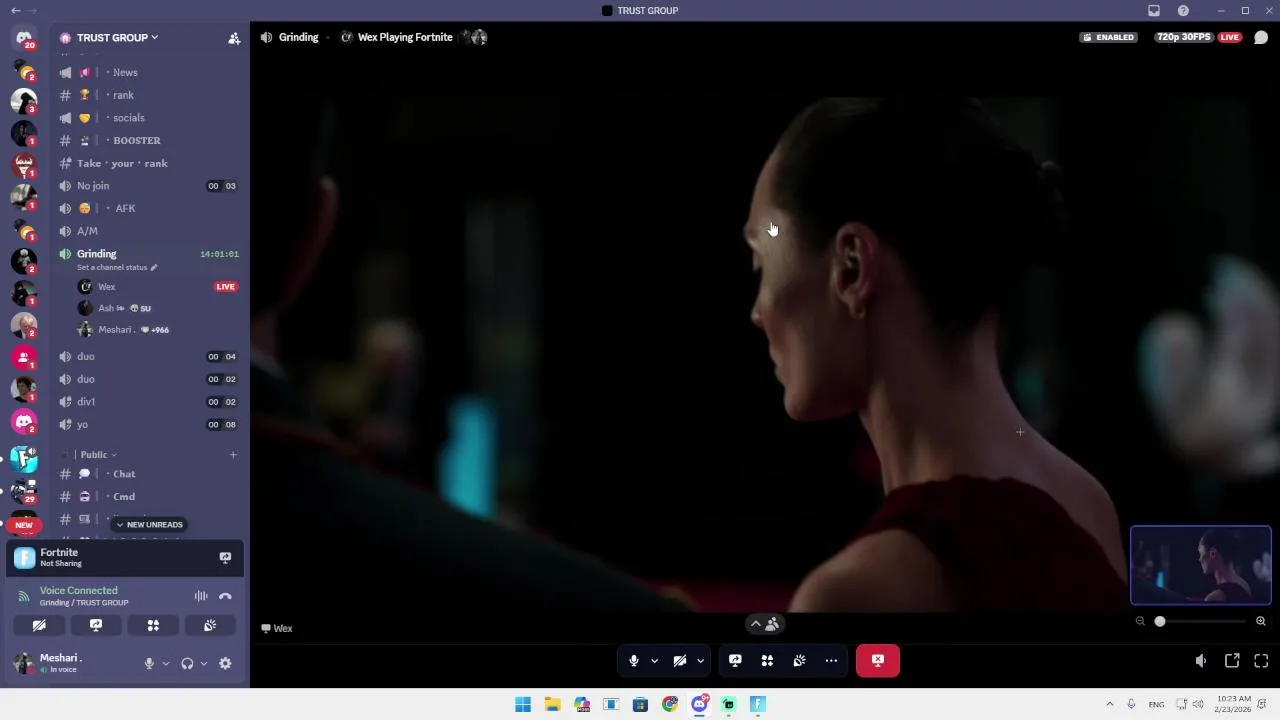Select Ash user in Grinding channel
The height and width of the screenshot is (720, 1280).
pyautogui.click(x=158, y=308)
